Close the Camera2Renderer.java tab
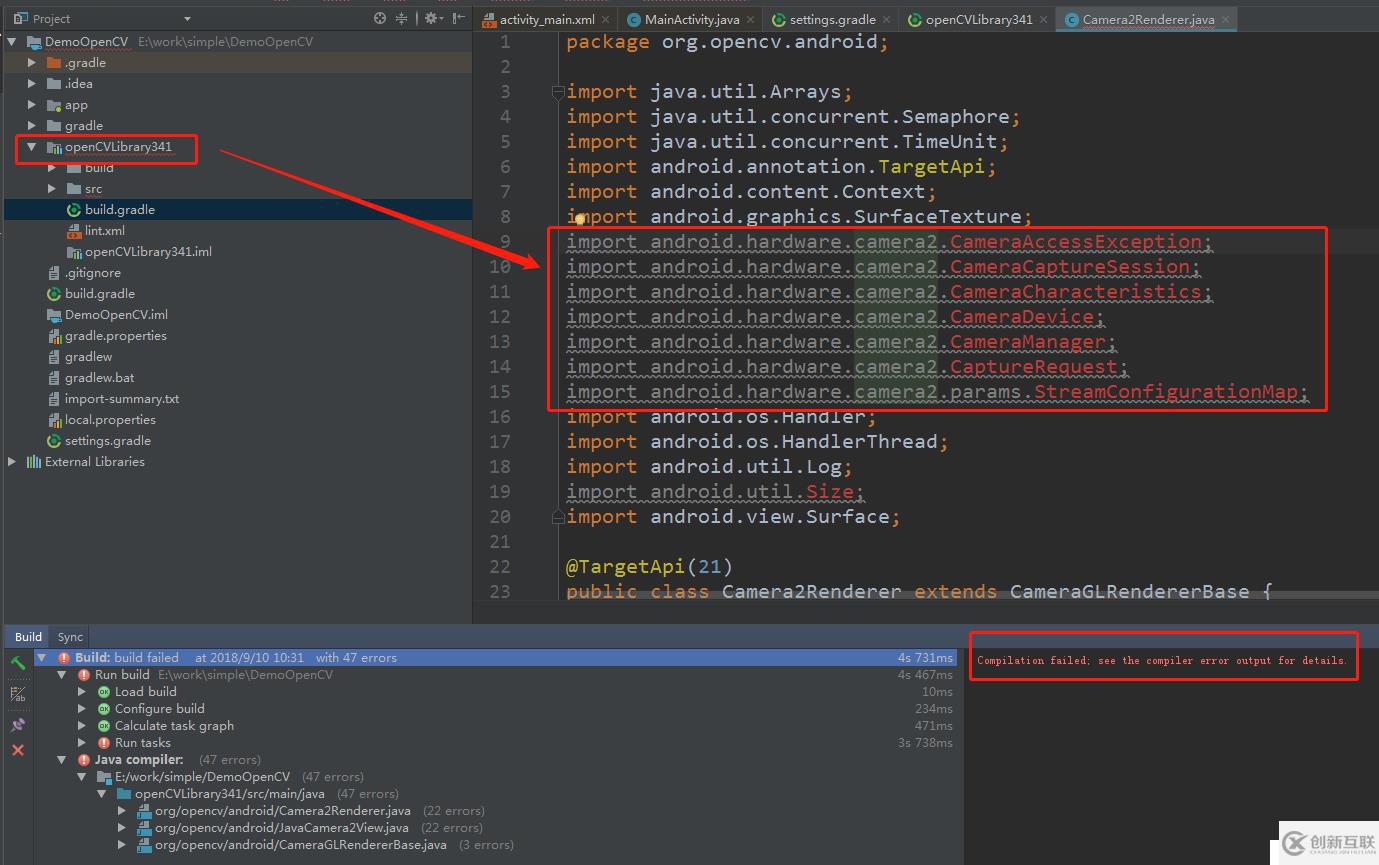Image resolution: width=1379 pixels, height=865 pixels. click(1226, 20)
